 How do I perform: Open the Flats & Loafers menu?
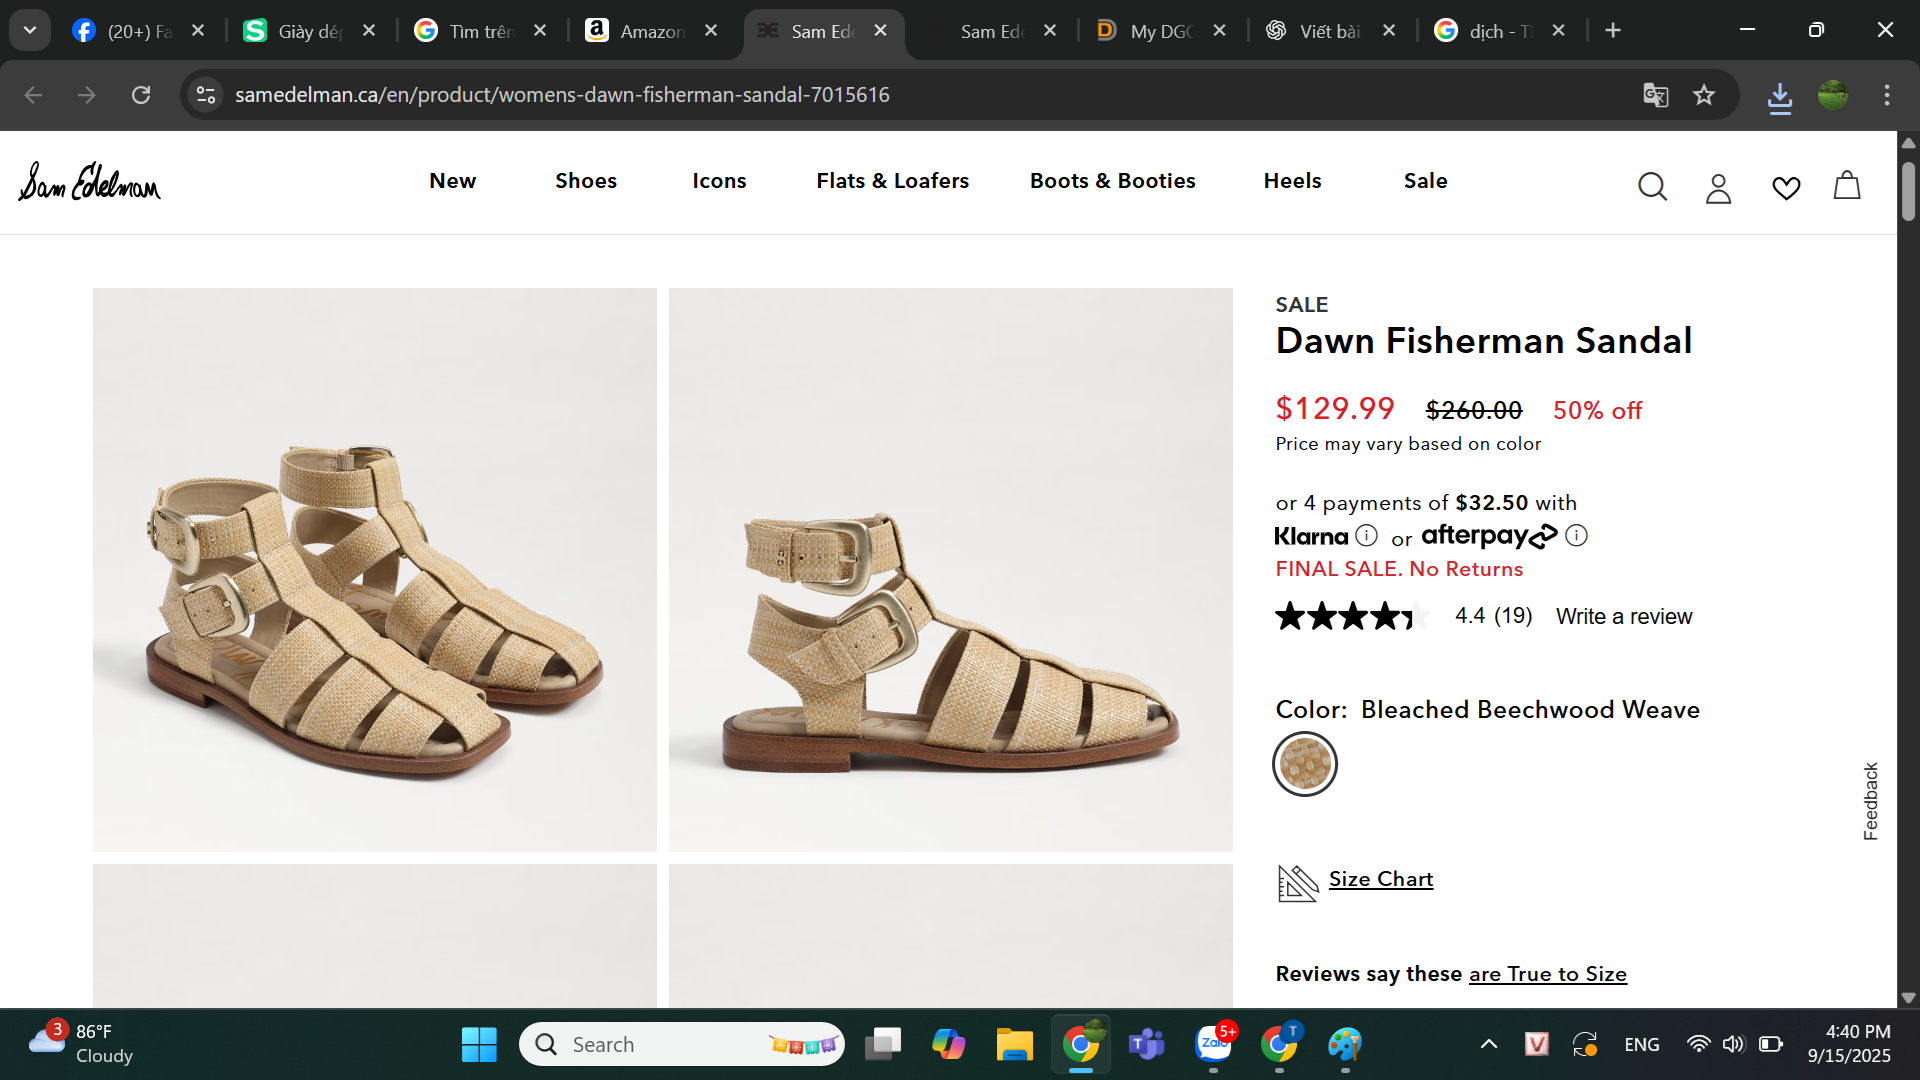[x=892, y=181]
